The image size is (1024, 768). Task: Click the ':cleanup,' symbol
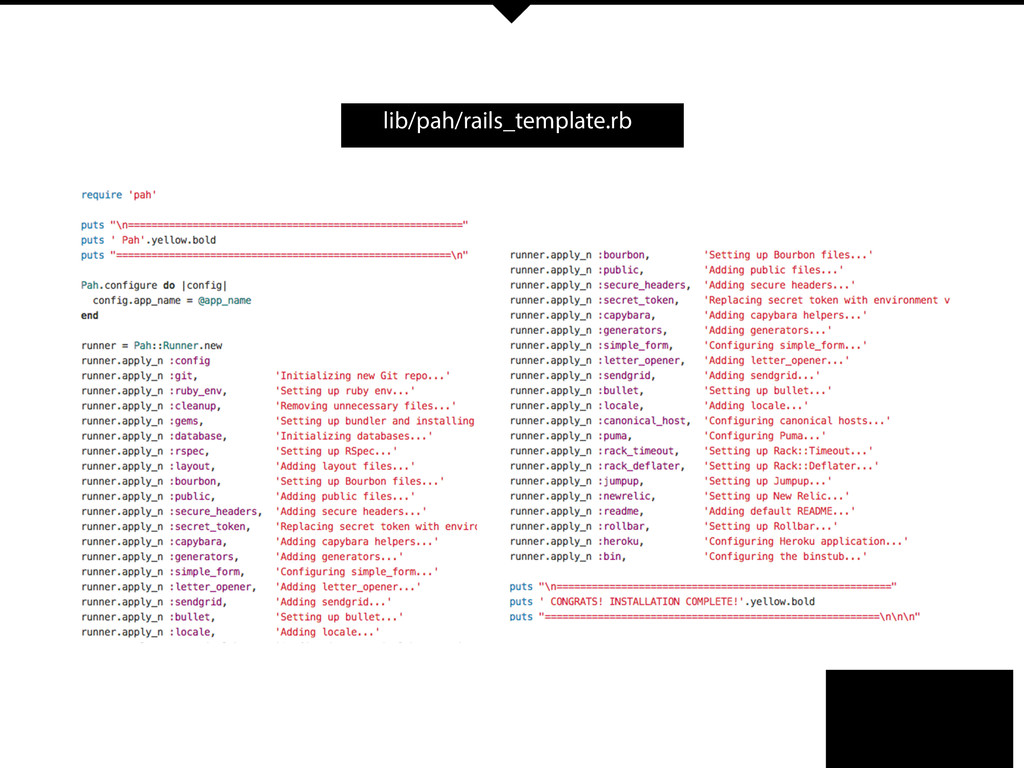click(x=195, y=406)
